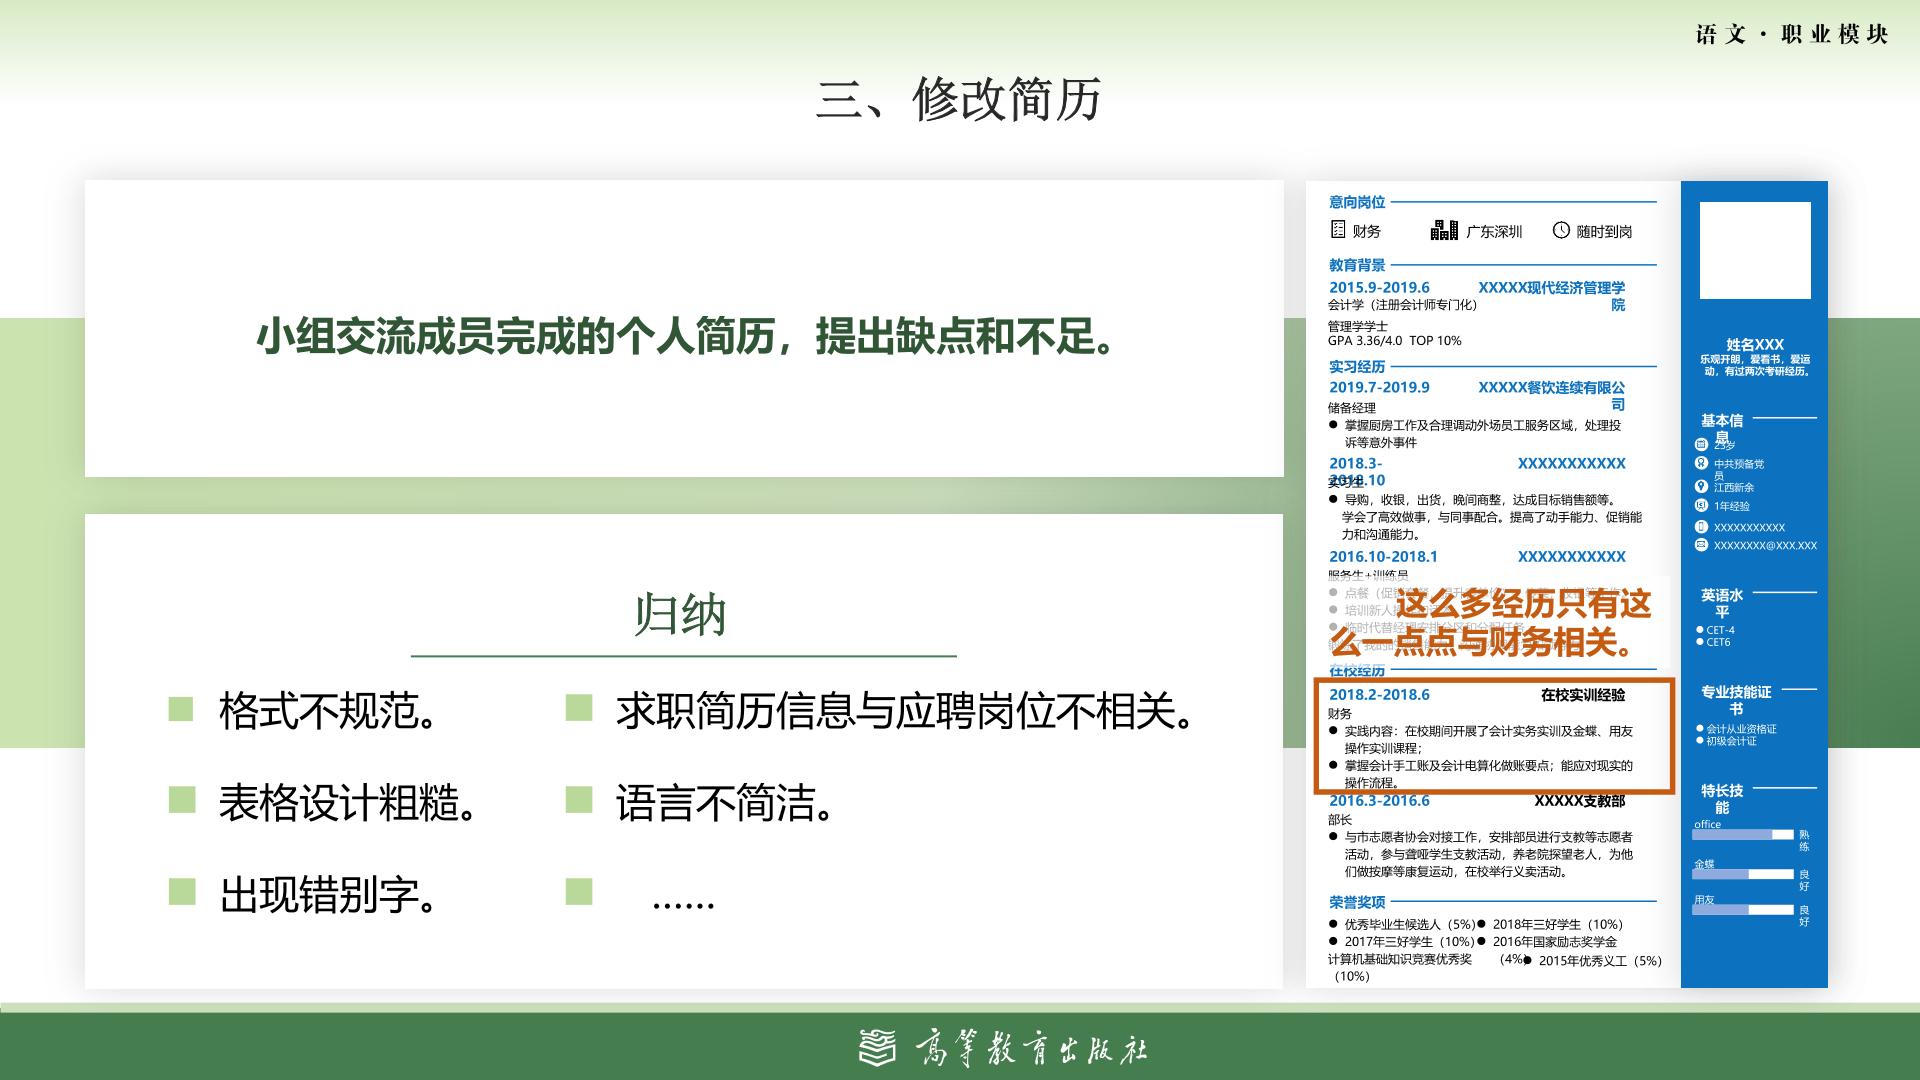This screenshot has width=1920, height=1080.
Task: Click the slide title 三、修改简历
Action: click(959, 99)
